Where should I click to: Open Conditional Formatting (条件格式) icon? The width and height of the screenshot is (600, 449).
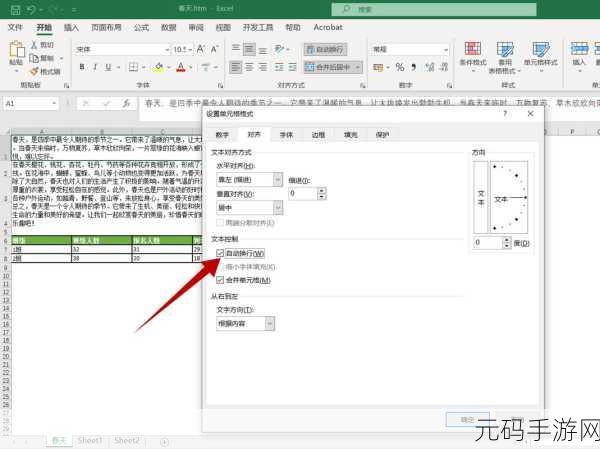473,49
